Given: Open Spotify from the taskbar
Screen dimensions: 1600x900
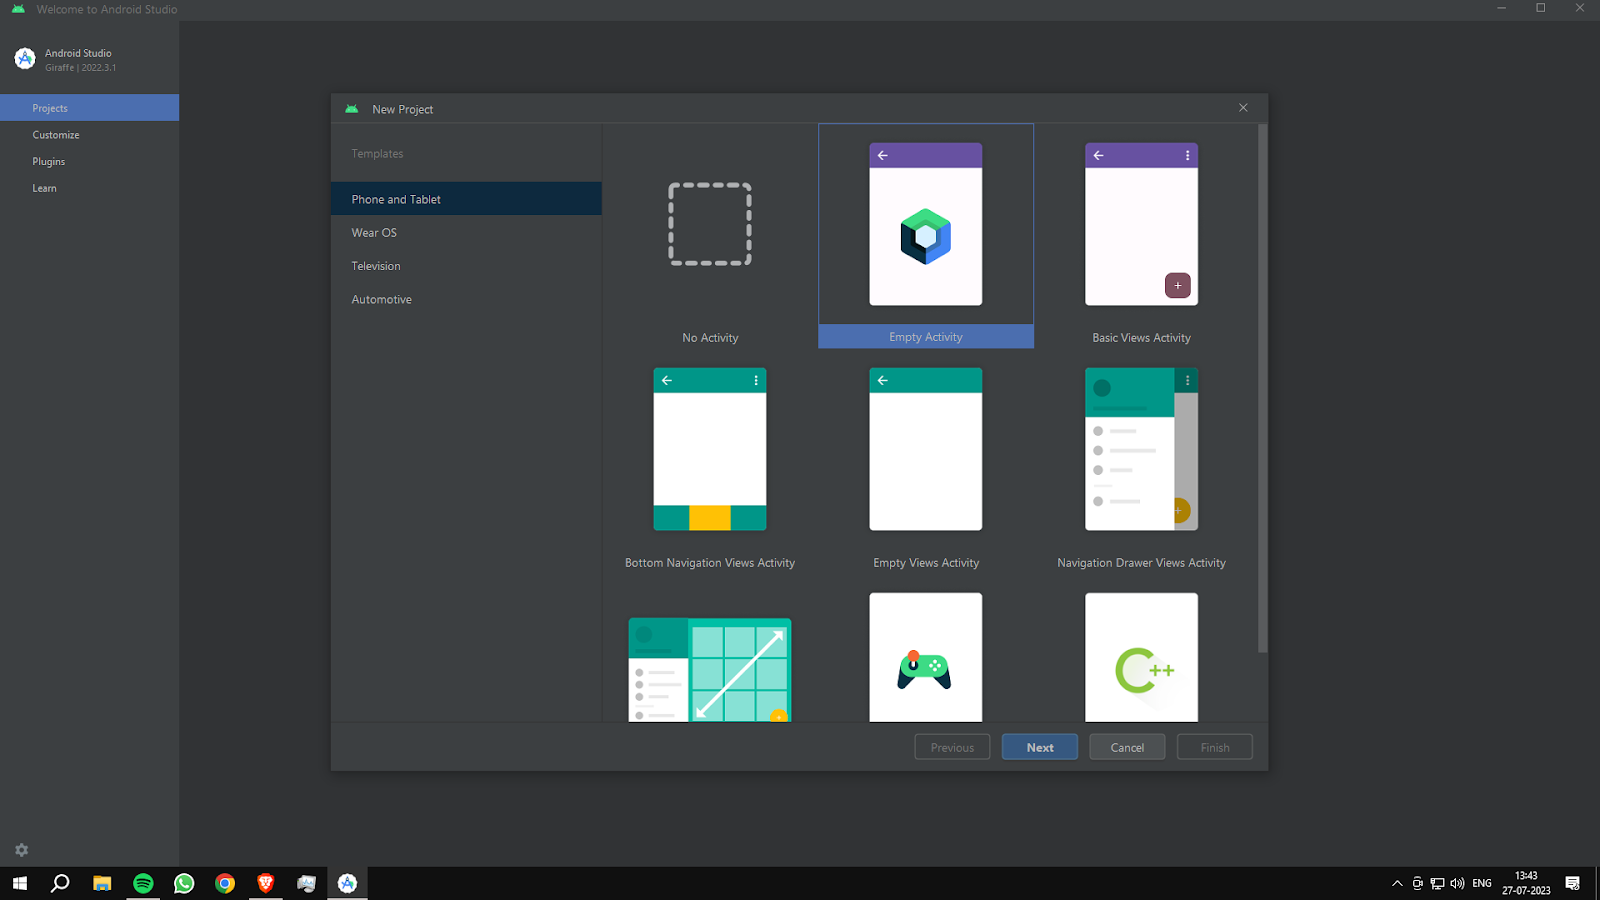Looking at the screenshot, I should [x=143, y=883].
